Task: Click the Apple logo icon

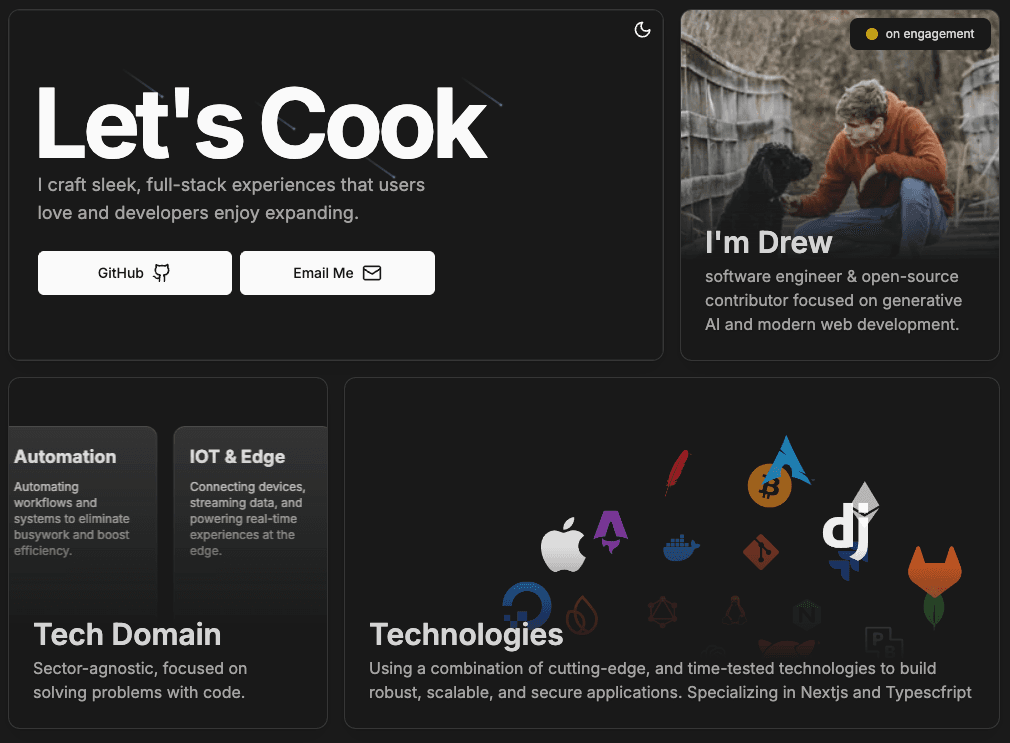Action: pos(563,545)
